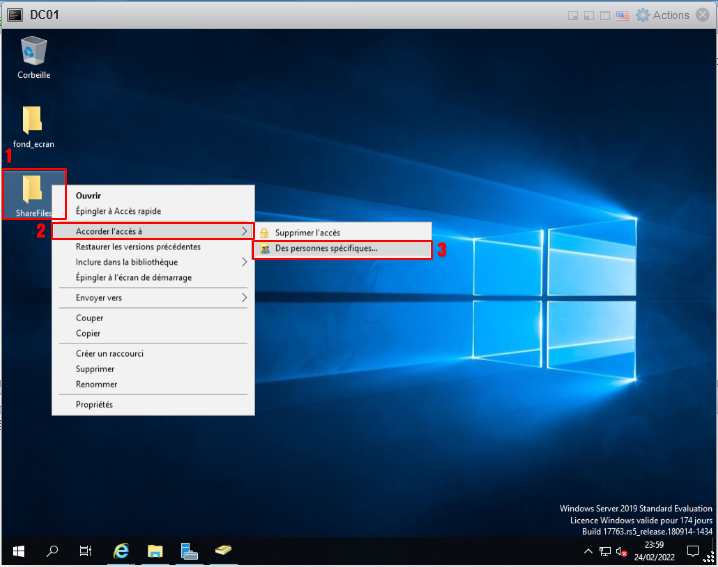The image size is (718, 567).
Task: Open the notification center icon
Action: click(x=693, y=551)
